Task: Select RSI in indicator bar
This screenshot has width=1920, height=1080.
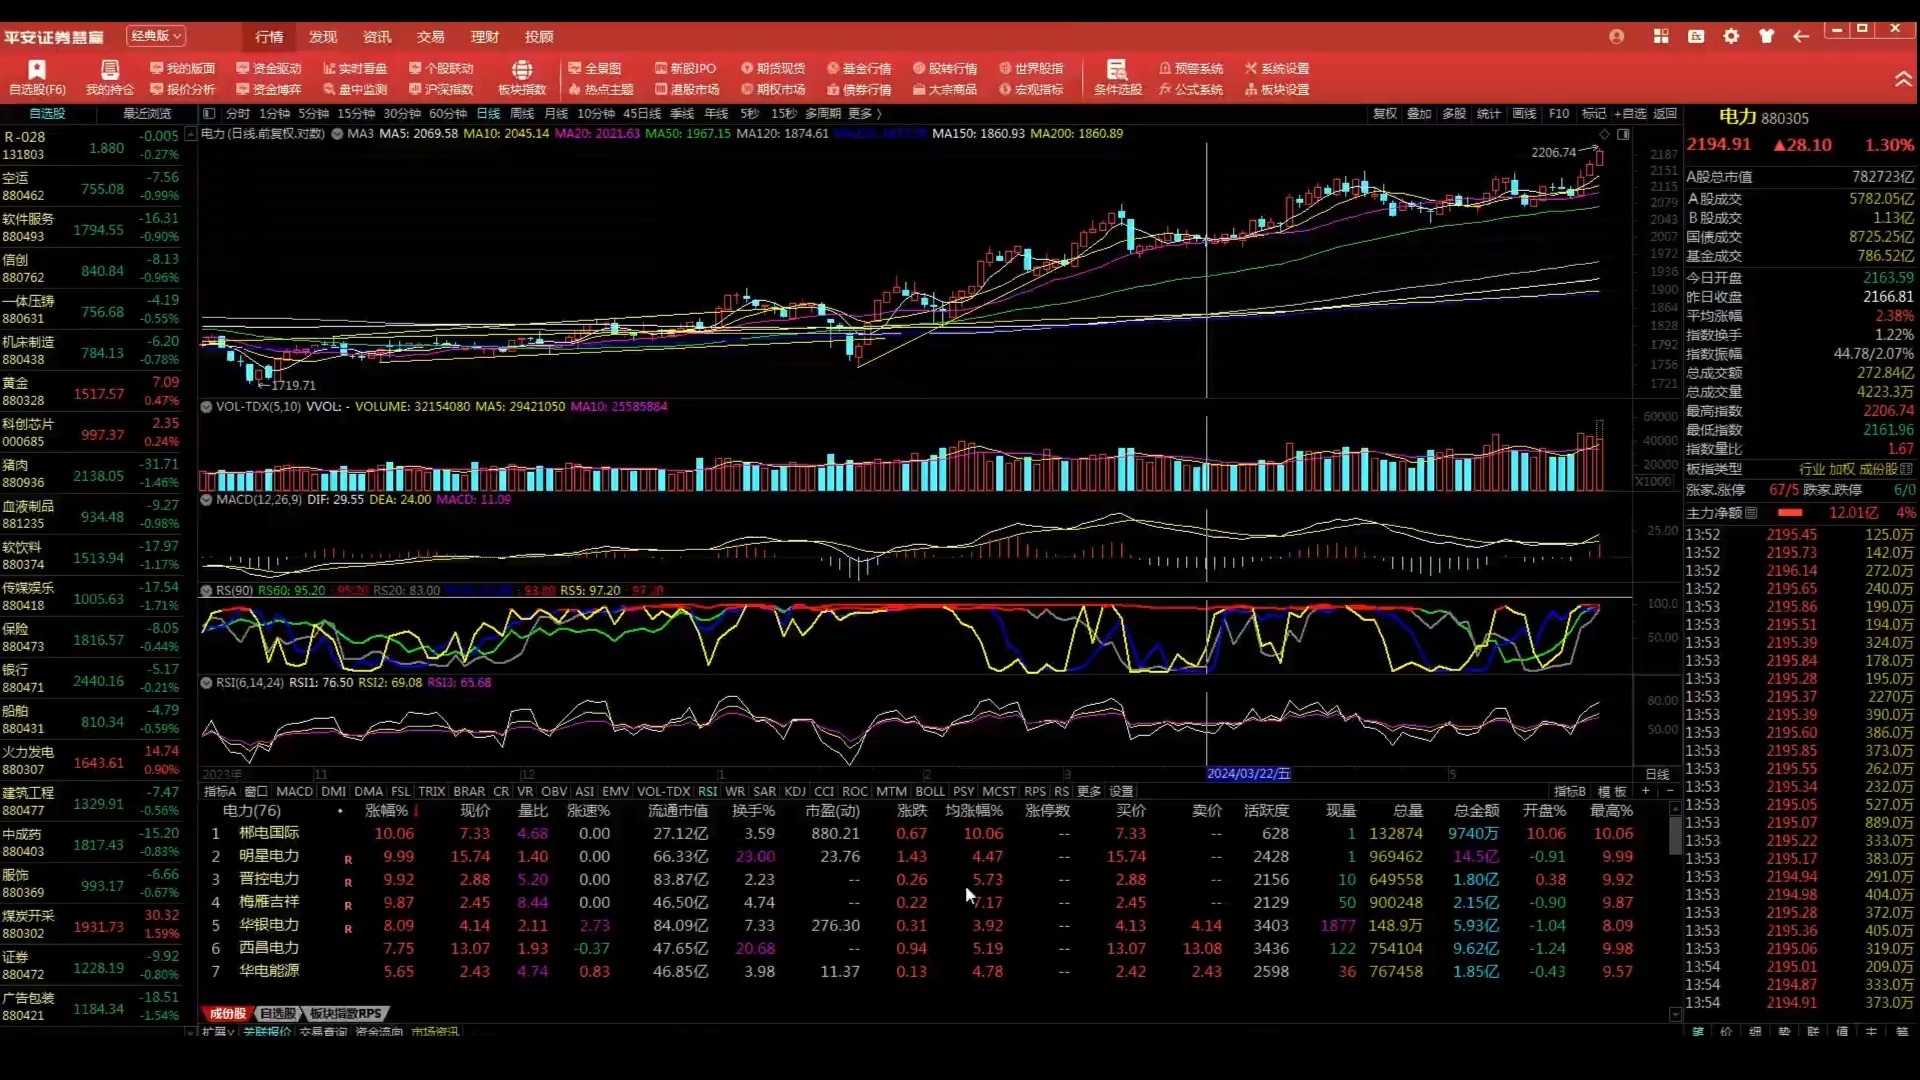Action: point(707,791)
